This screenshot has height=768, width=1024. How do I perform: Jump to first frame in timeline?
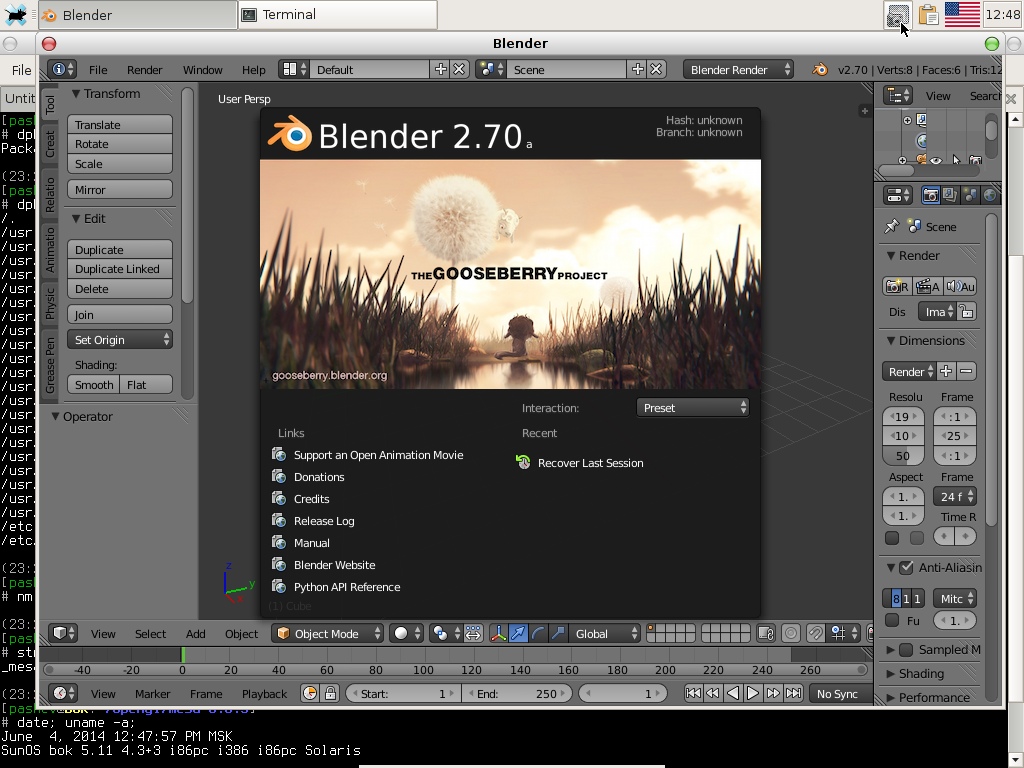(x=693, y=694)
